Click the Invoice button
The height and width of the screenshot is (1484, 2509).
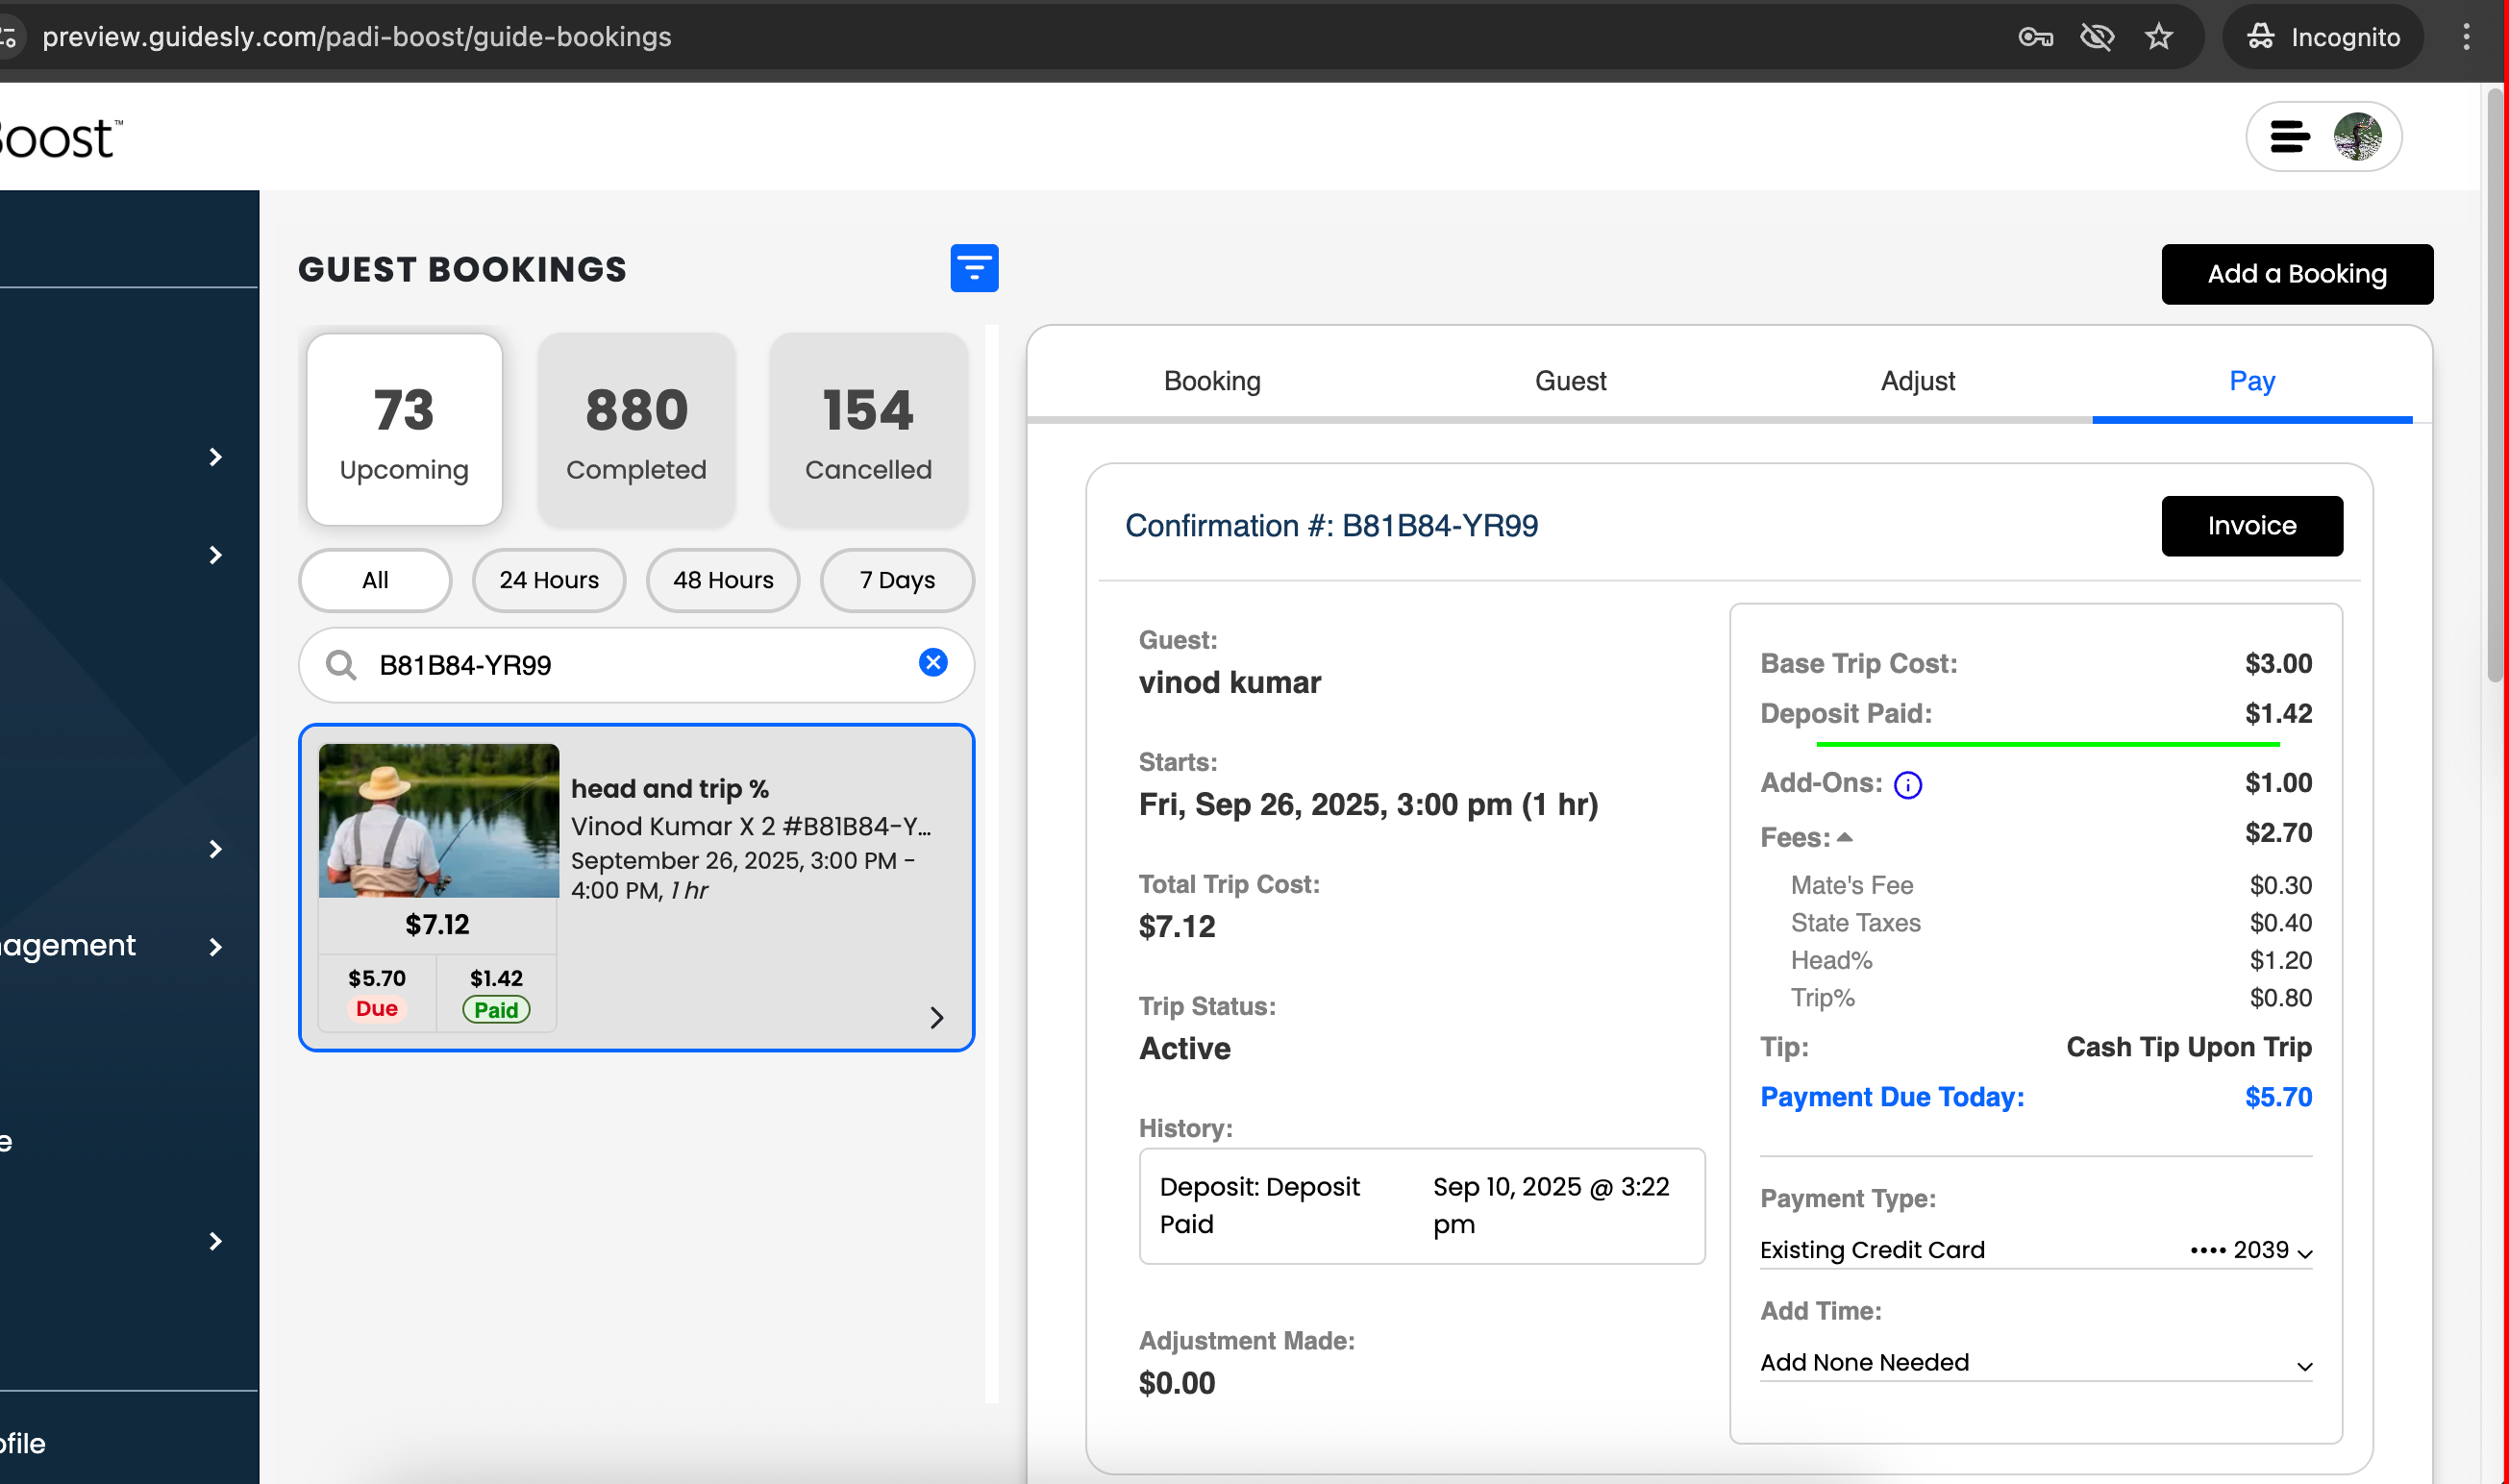coord(2251,526)
